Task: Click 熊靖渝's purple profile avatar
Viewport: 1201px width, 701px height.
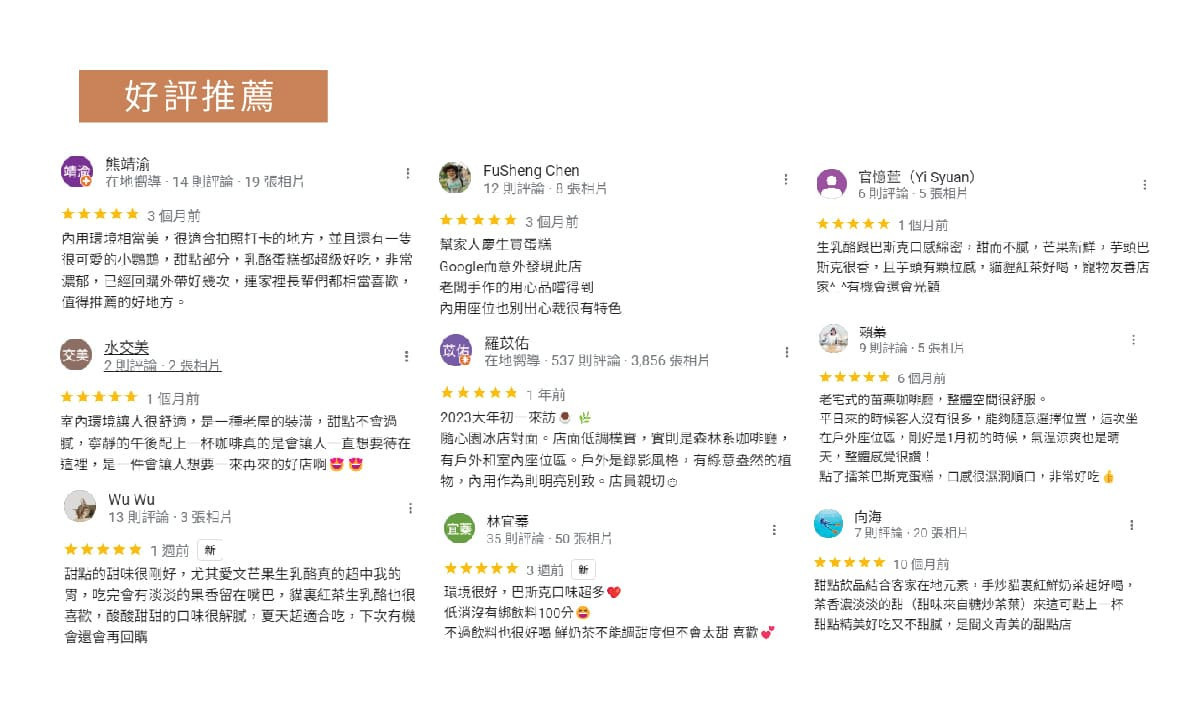Action: (77, 172)
